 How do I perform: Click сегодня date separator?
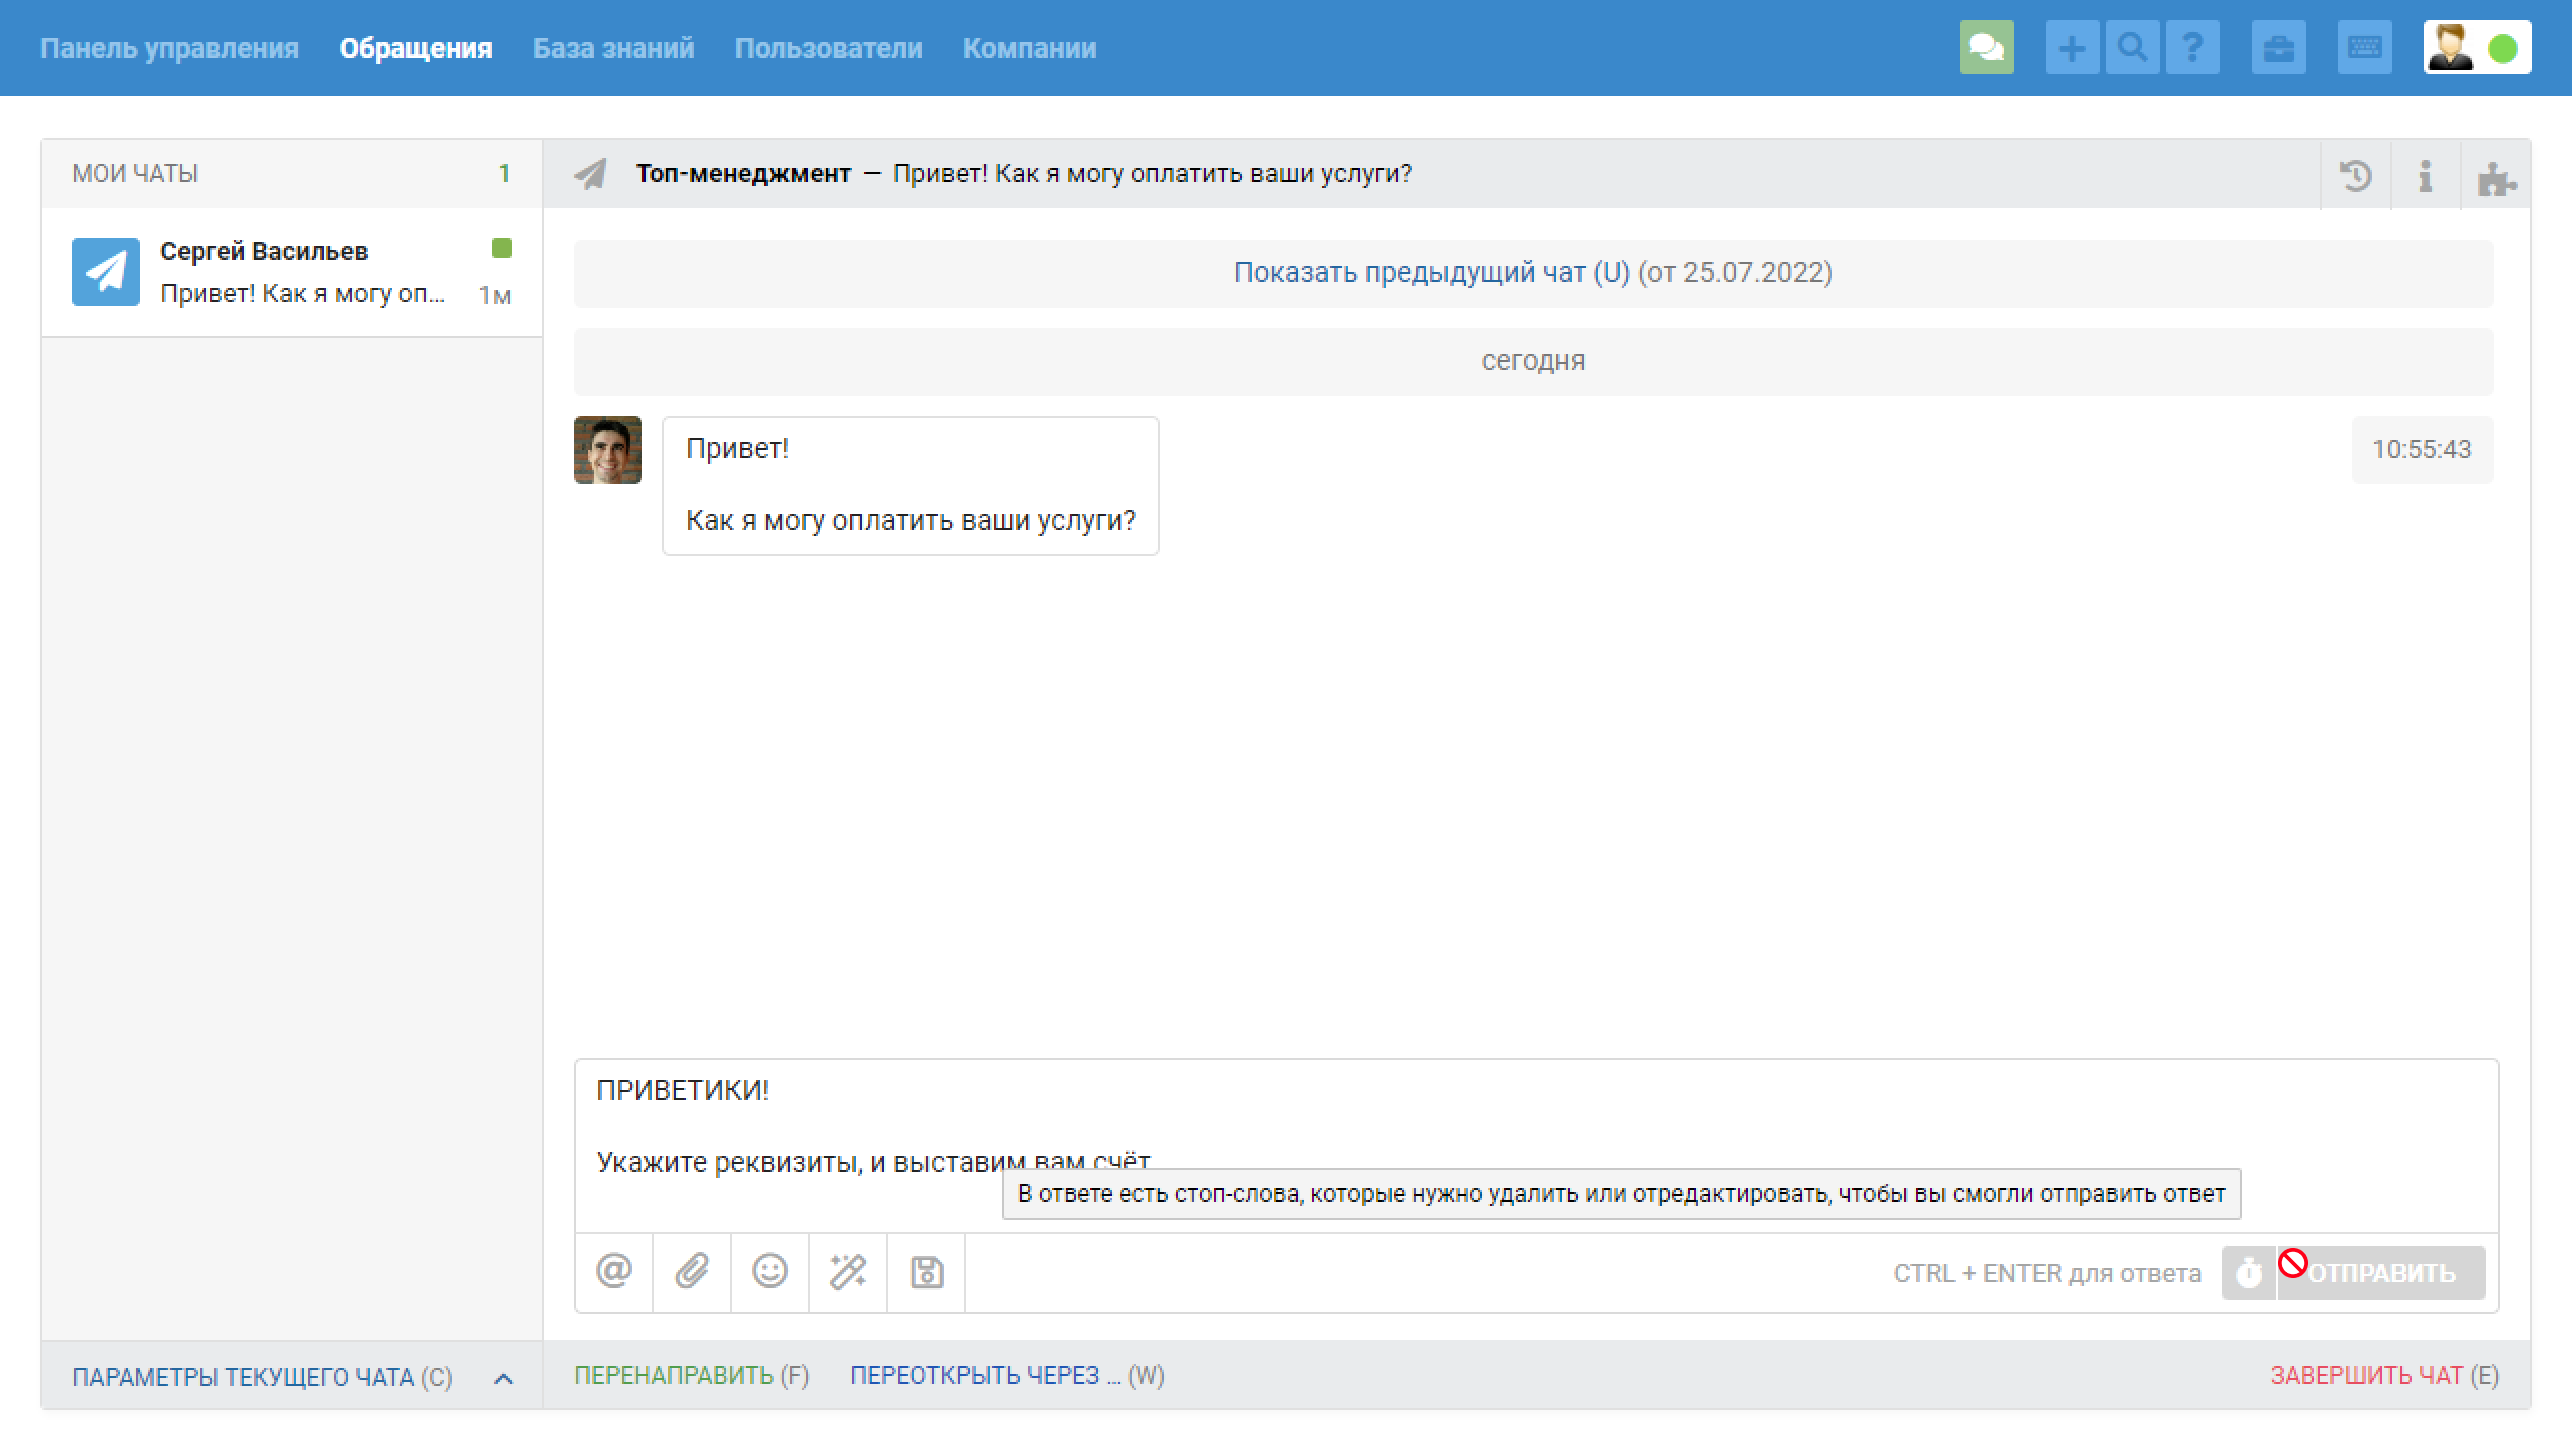[1533, 361]
